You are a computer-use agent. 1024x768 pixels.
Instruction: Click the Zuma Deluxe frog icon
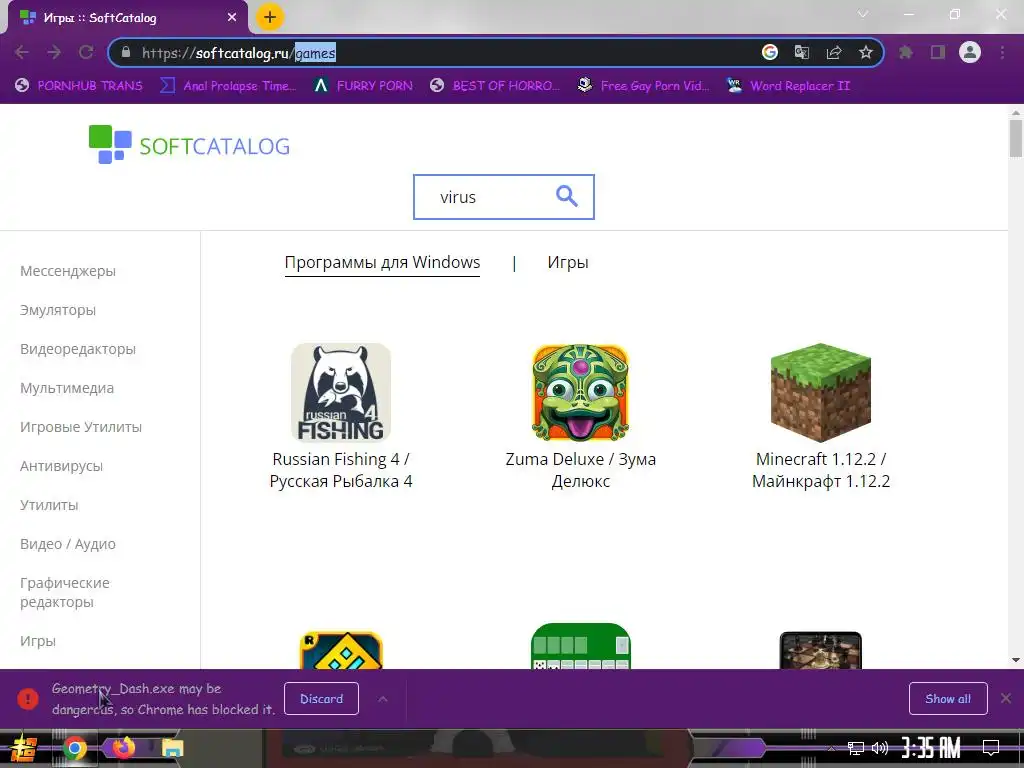pos(581,392)
